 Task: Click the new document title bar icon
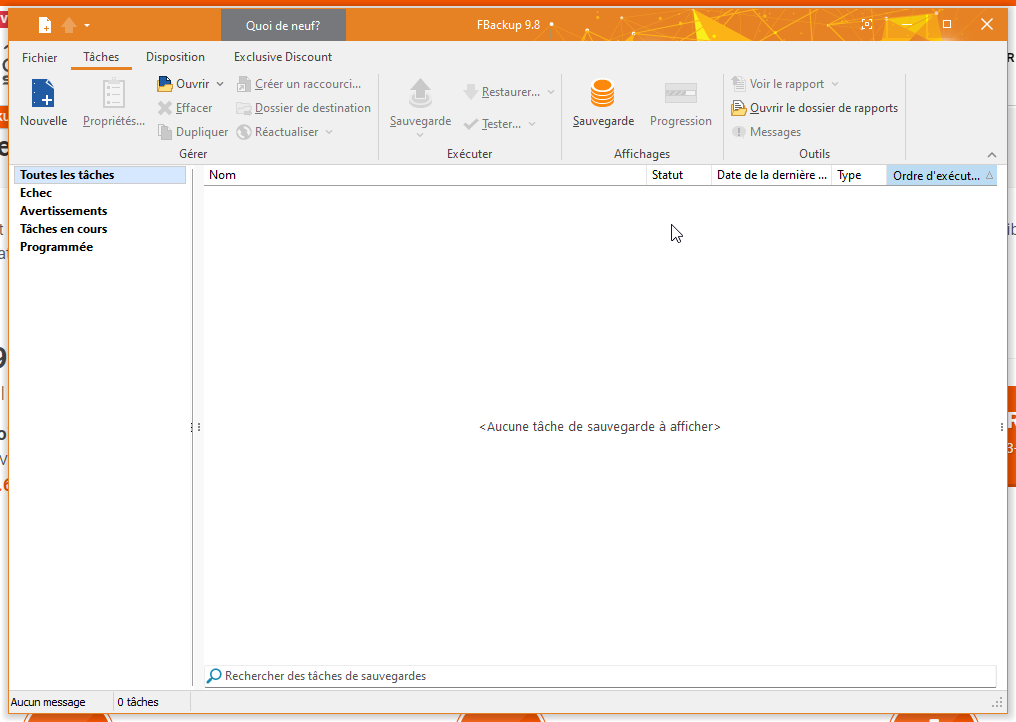[x=45, y=25]
